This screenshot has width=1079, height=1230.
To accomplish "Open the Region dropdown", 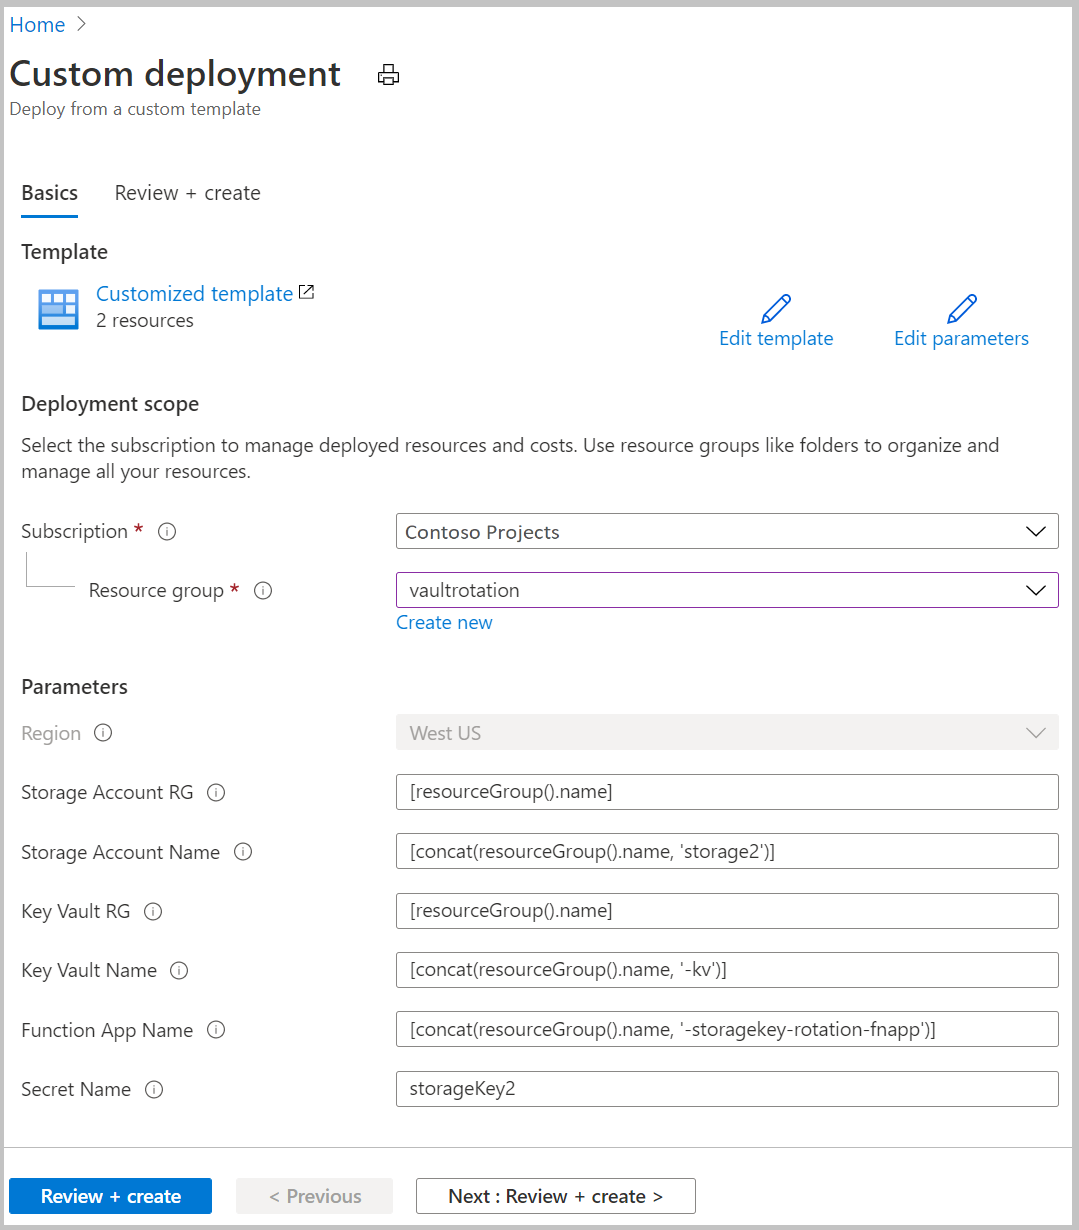I will click(1035, 733).
